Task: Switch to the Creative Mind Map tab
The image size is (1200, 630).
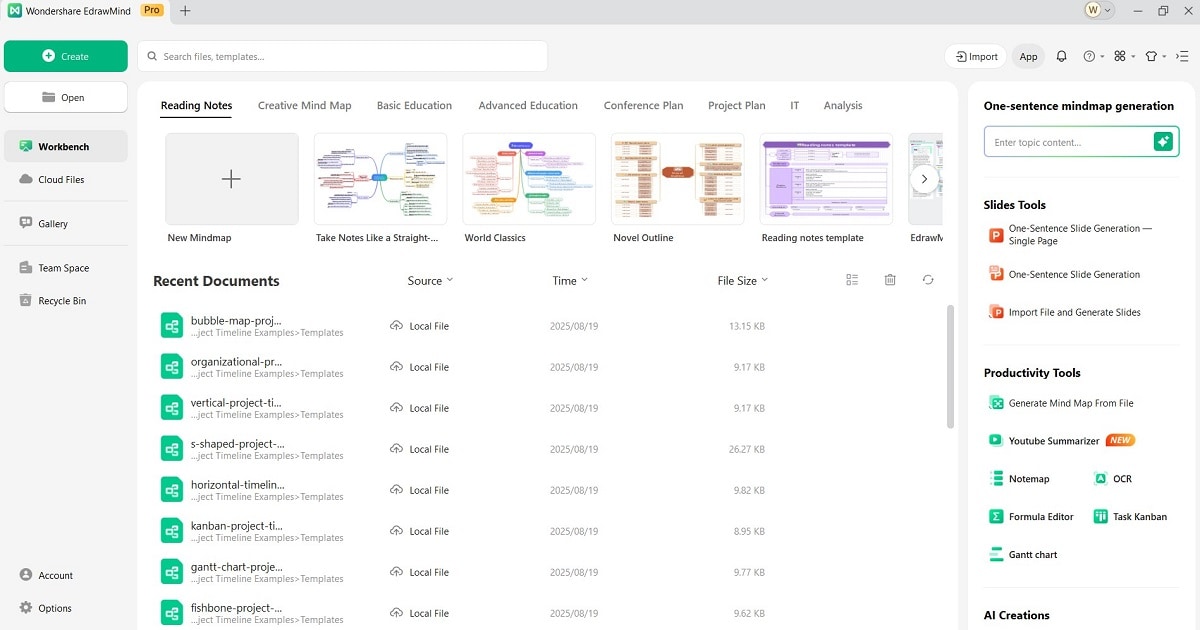Action: pyautogui.click(x=304, y=105)
